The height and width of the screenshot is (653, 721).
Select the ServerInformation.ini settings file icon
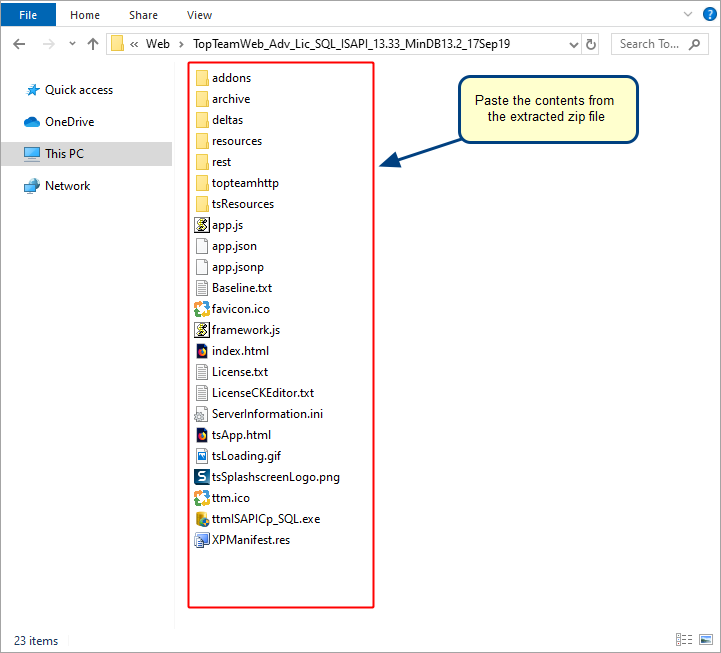click(x=201, y=414)
